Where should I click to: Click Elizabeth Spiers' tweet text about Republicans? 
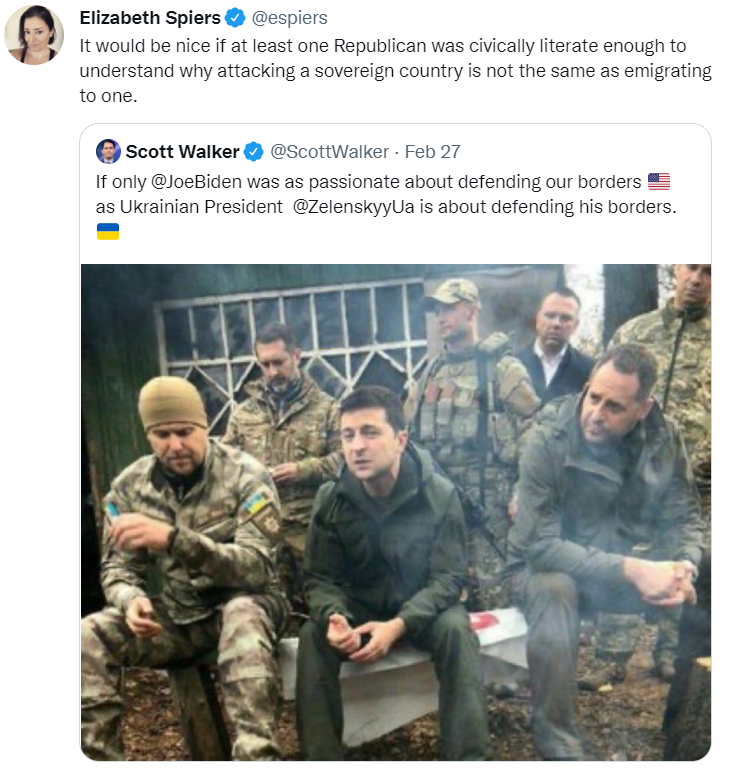coord(396,71)
